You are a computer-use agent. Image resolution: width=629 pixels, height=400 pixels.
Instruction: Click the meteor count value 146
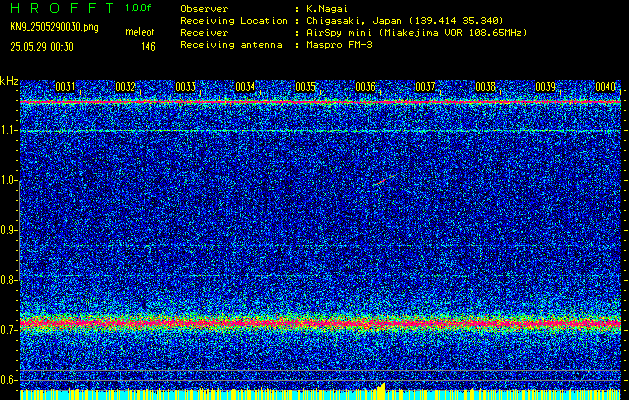click(x=148, y=47)
